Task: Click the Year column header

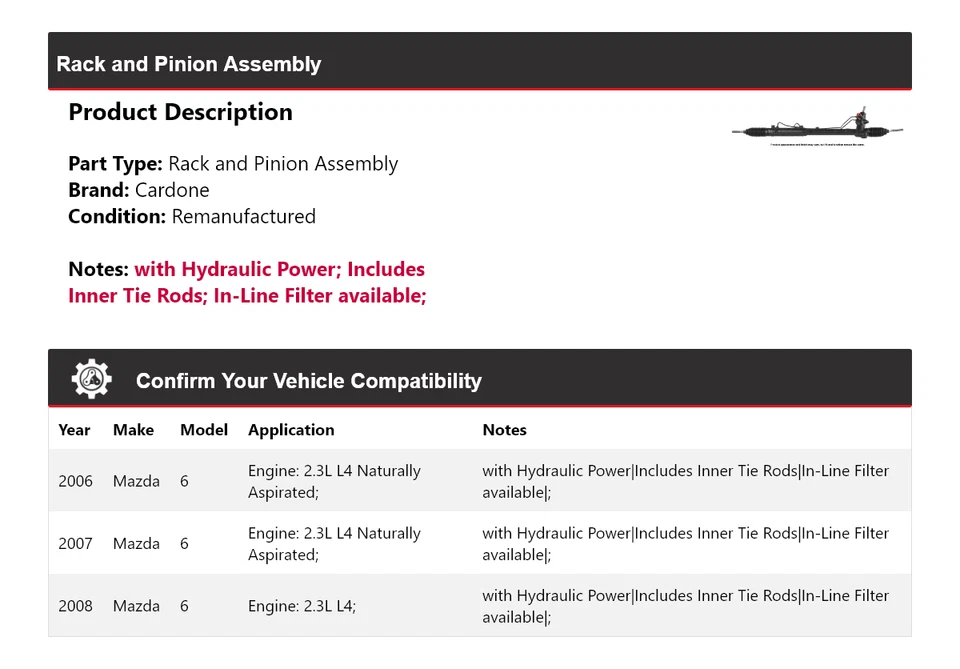Action: click(x=74, y=430)
